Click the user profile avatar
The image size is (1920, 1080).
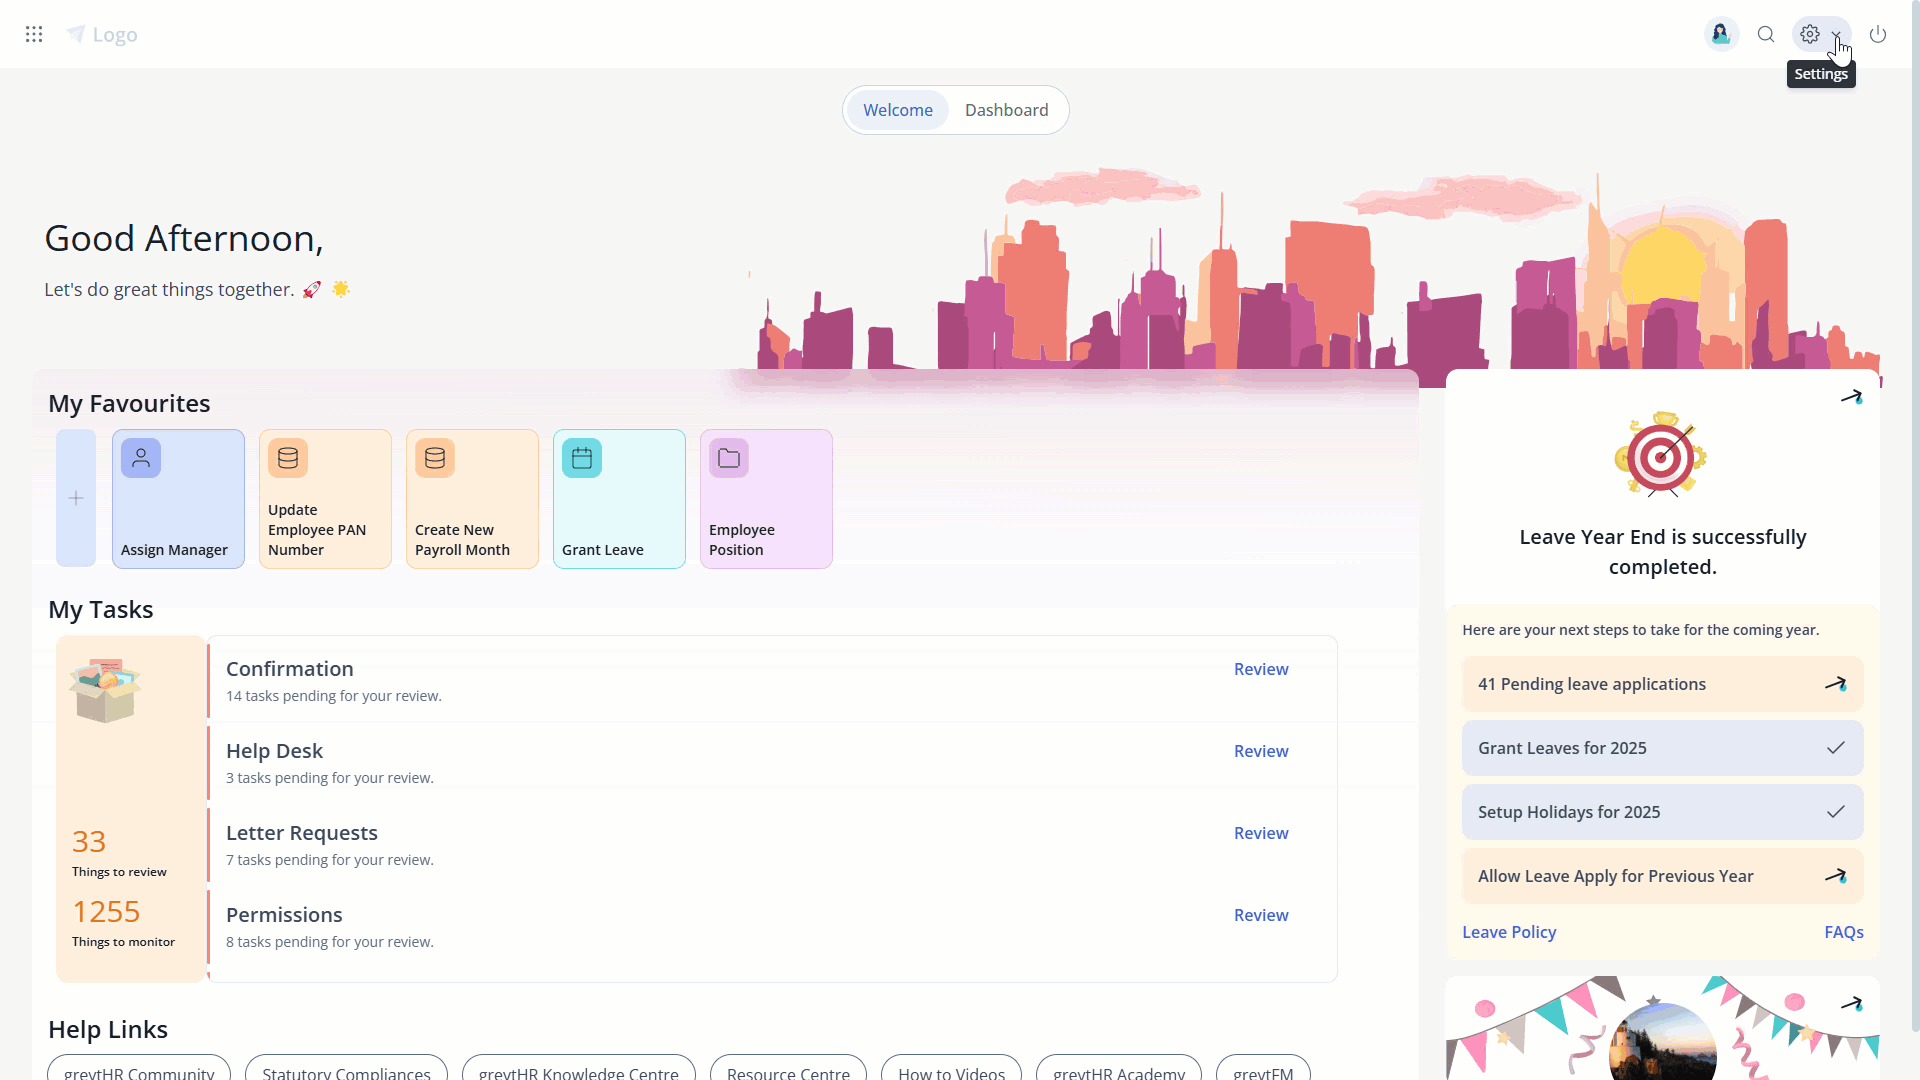[1721, 35]
